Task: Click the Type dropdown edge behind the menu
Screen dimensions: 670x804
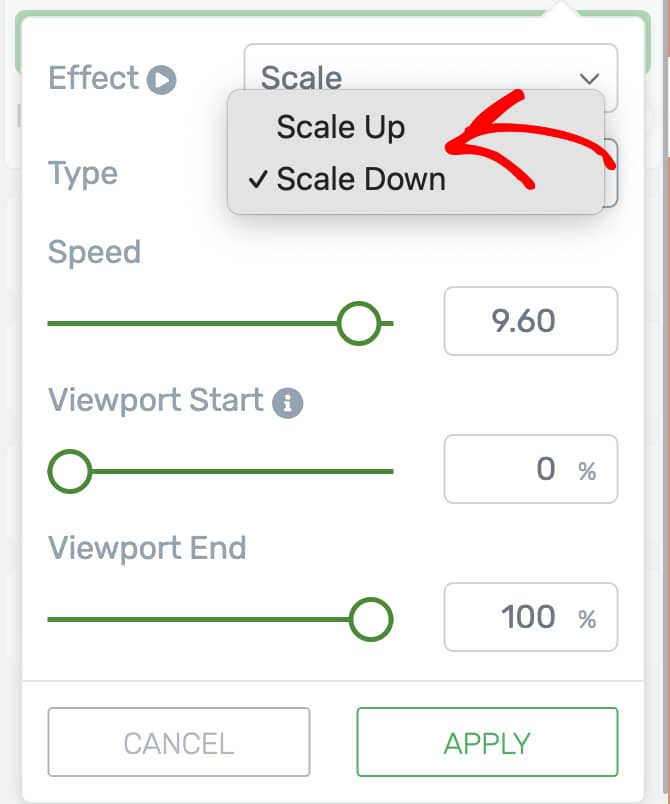Action: click(611, 174)
